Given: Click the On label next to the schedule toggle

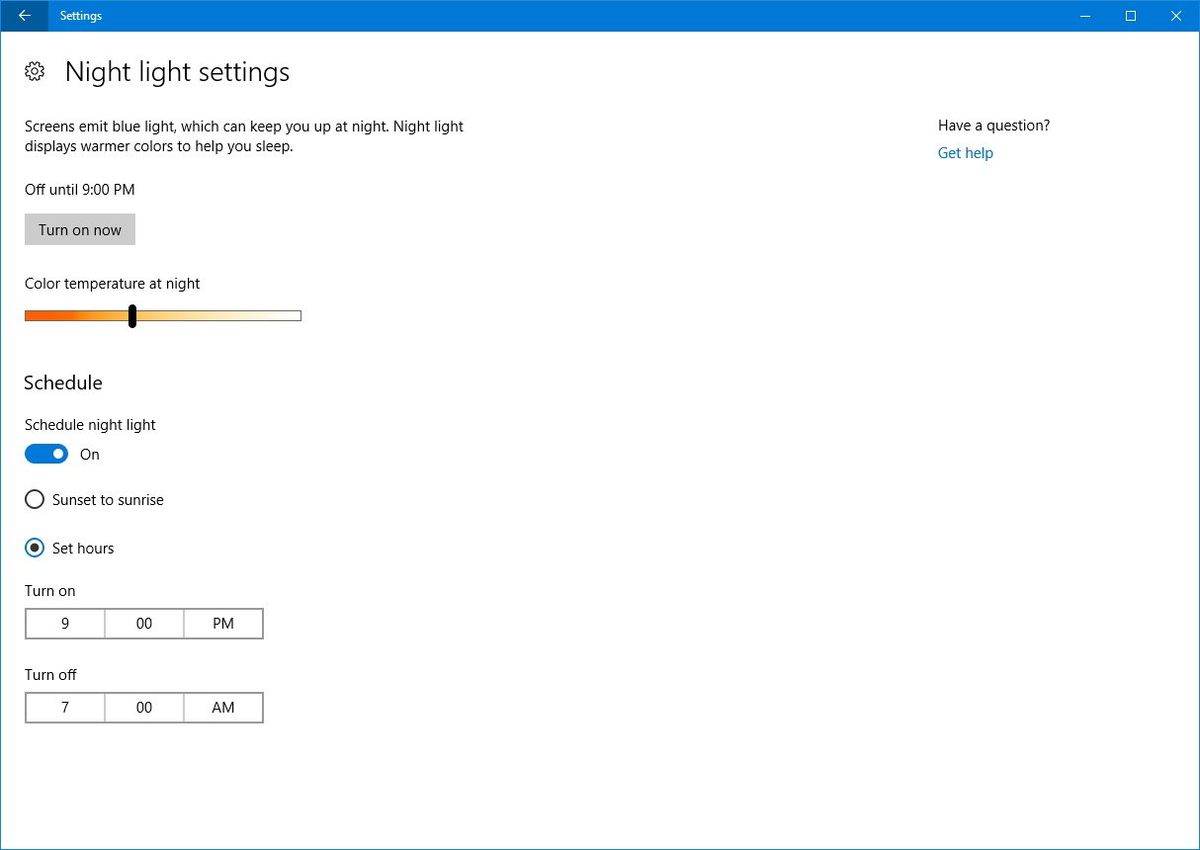Looking at the screenshot, I should click(89, 454).
